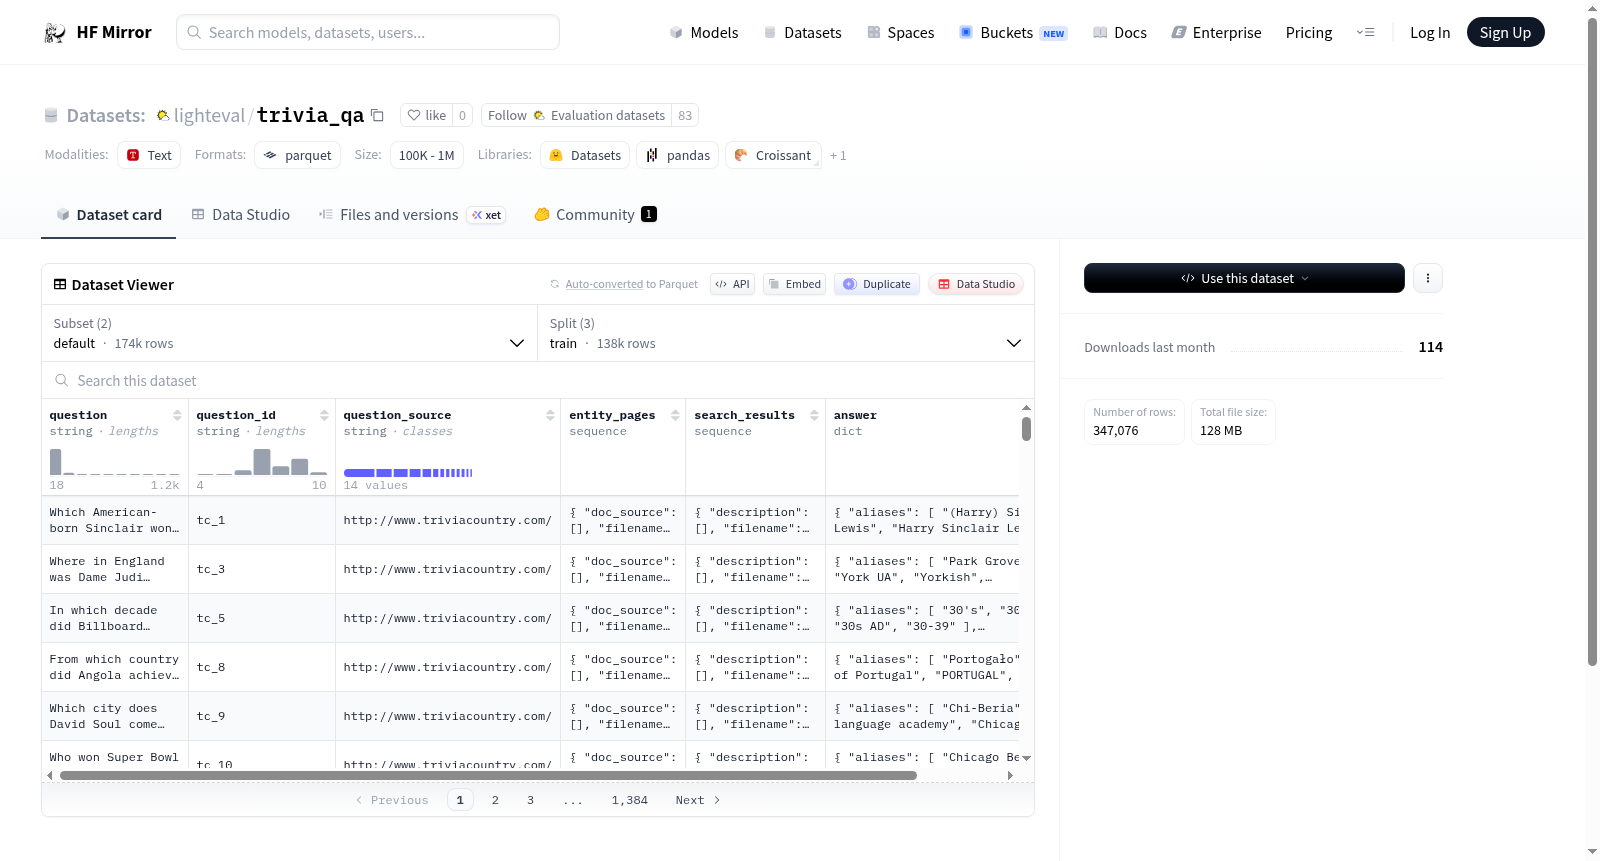Click the page vertical scrollbar

1592,340
